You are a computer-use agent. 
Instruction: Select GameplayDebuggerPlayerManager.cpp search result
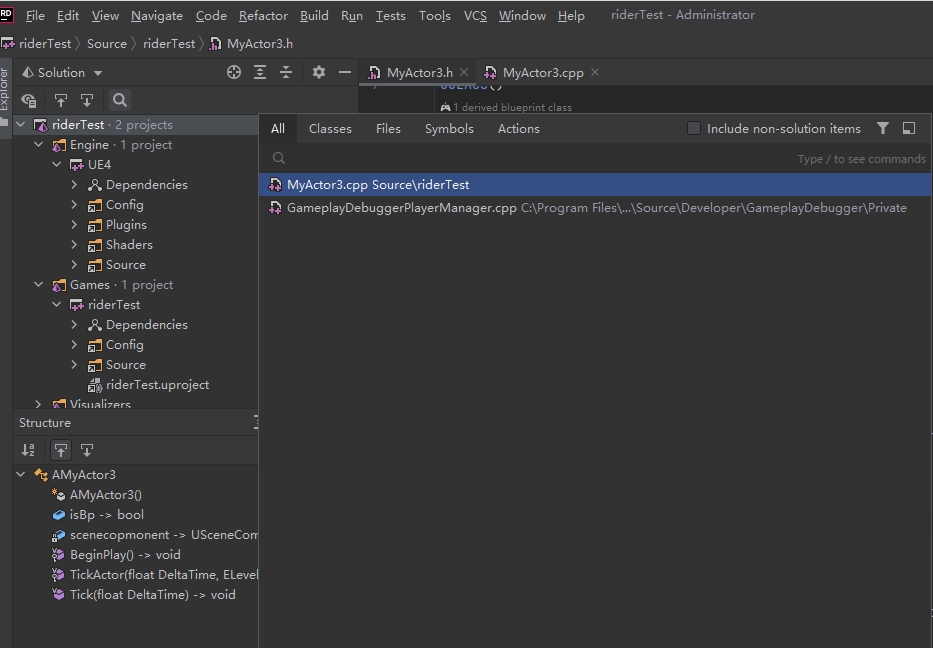(596, 208)
